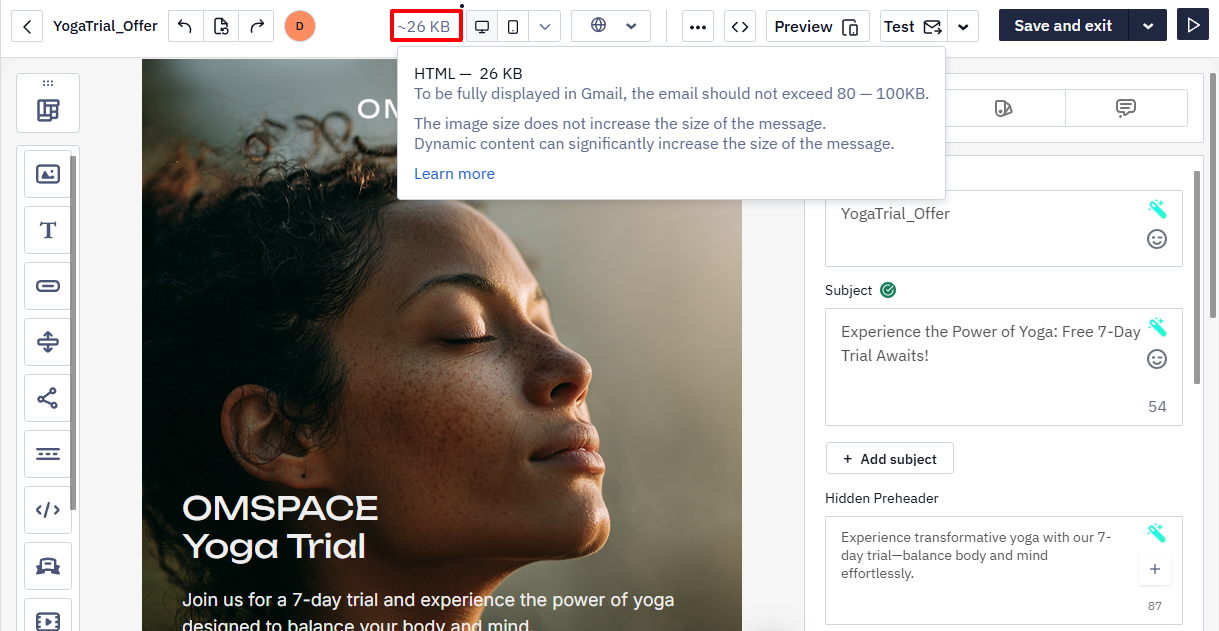
Task: Grab the dotted drag handle above the structures icon
Action: pyautogui.click(x=48, y=83)
